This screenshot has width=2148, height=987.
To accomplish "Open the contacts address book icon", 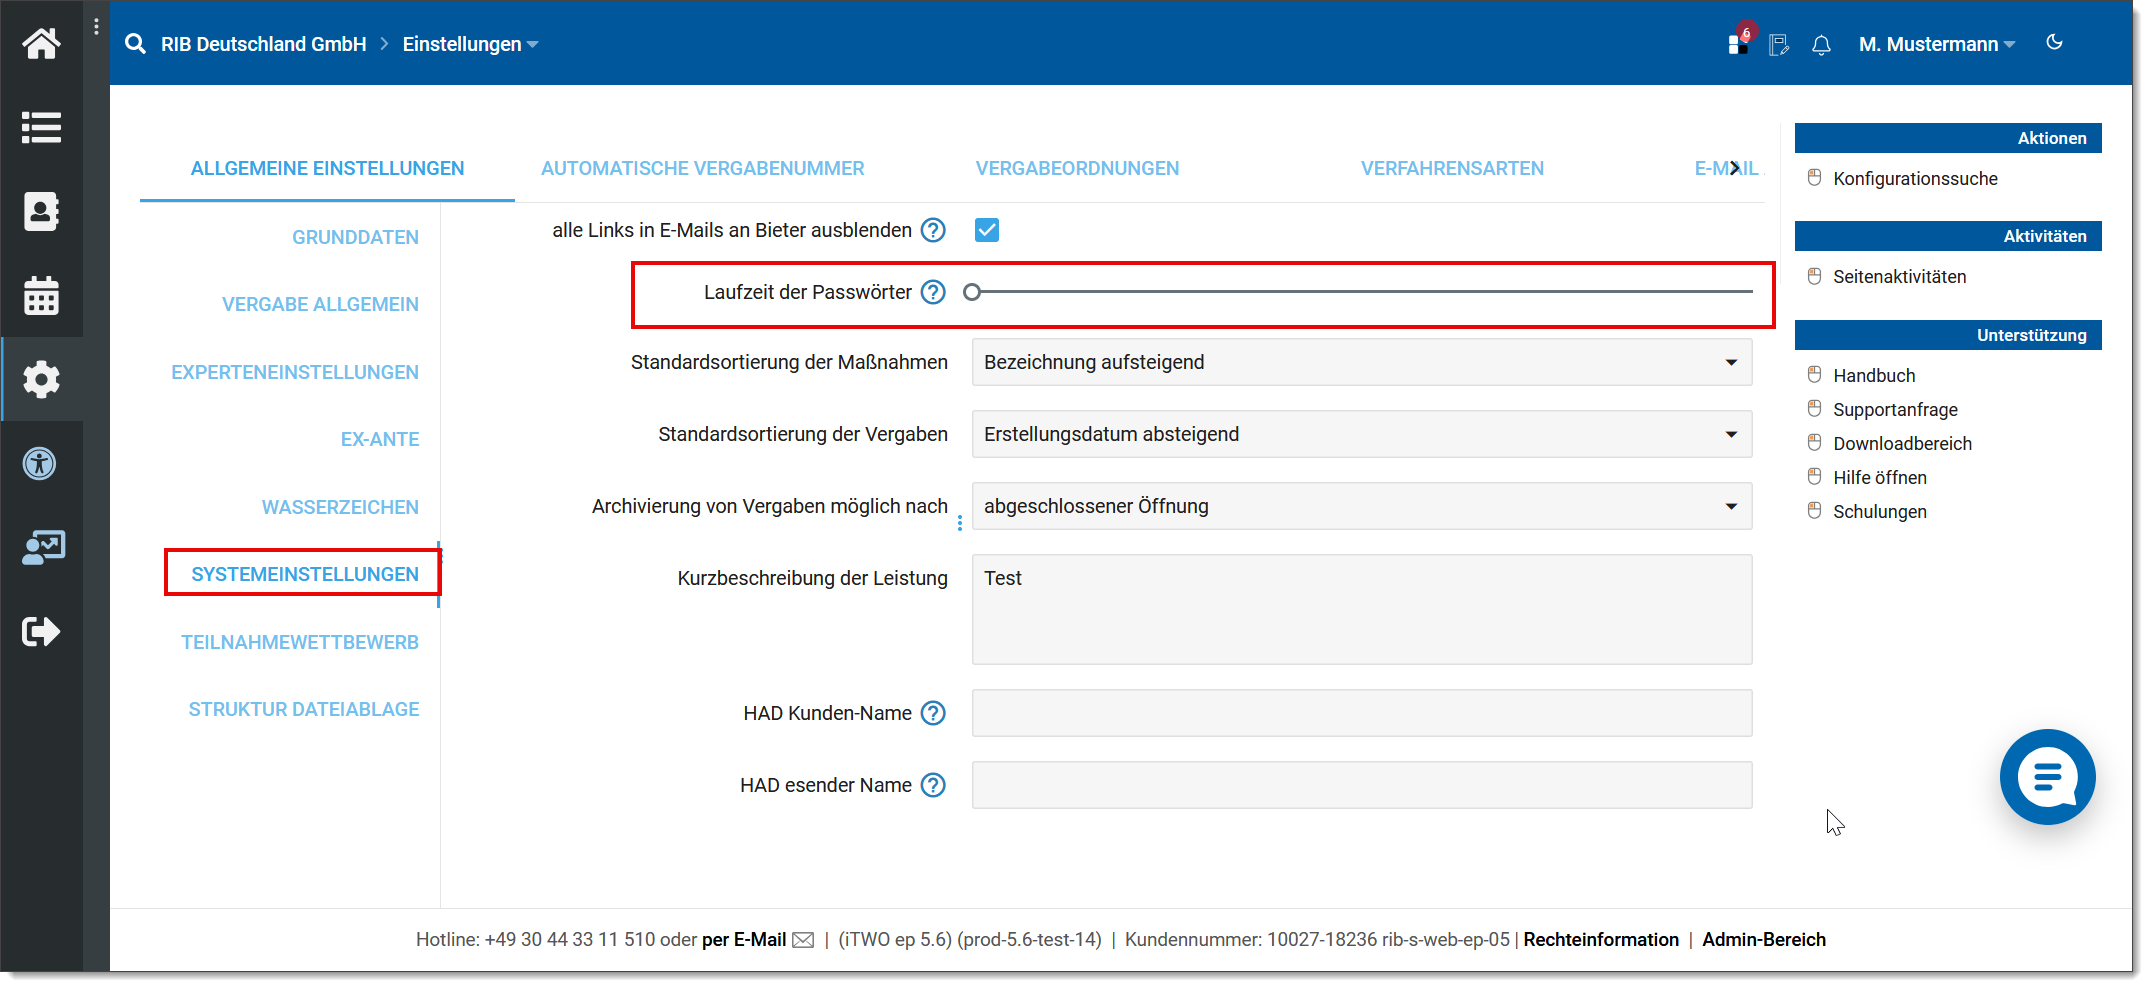I will click(x=41, y=212).
